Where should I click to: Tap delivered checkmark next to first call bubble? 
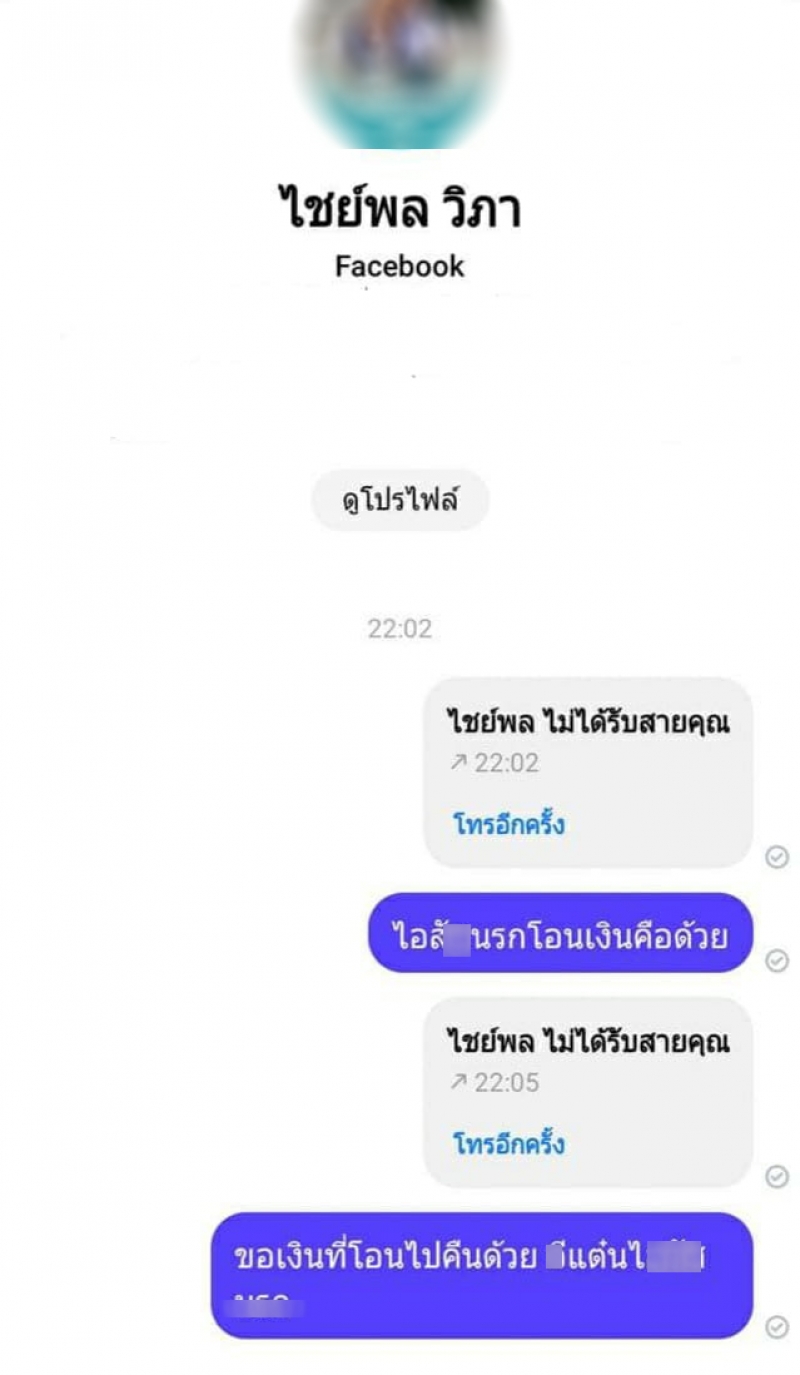(777, 857)
